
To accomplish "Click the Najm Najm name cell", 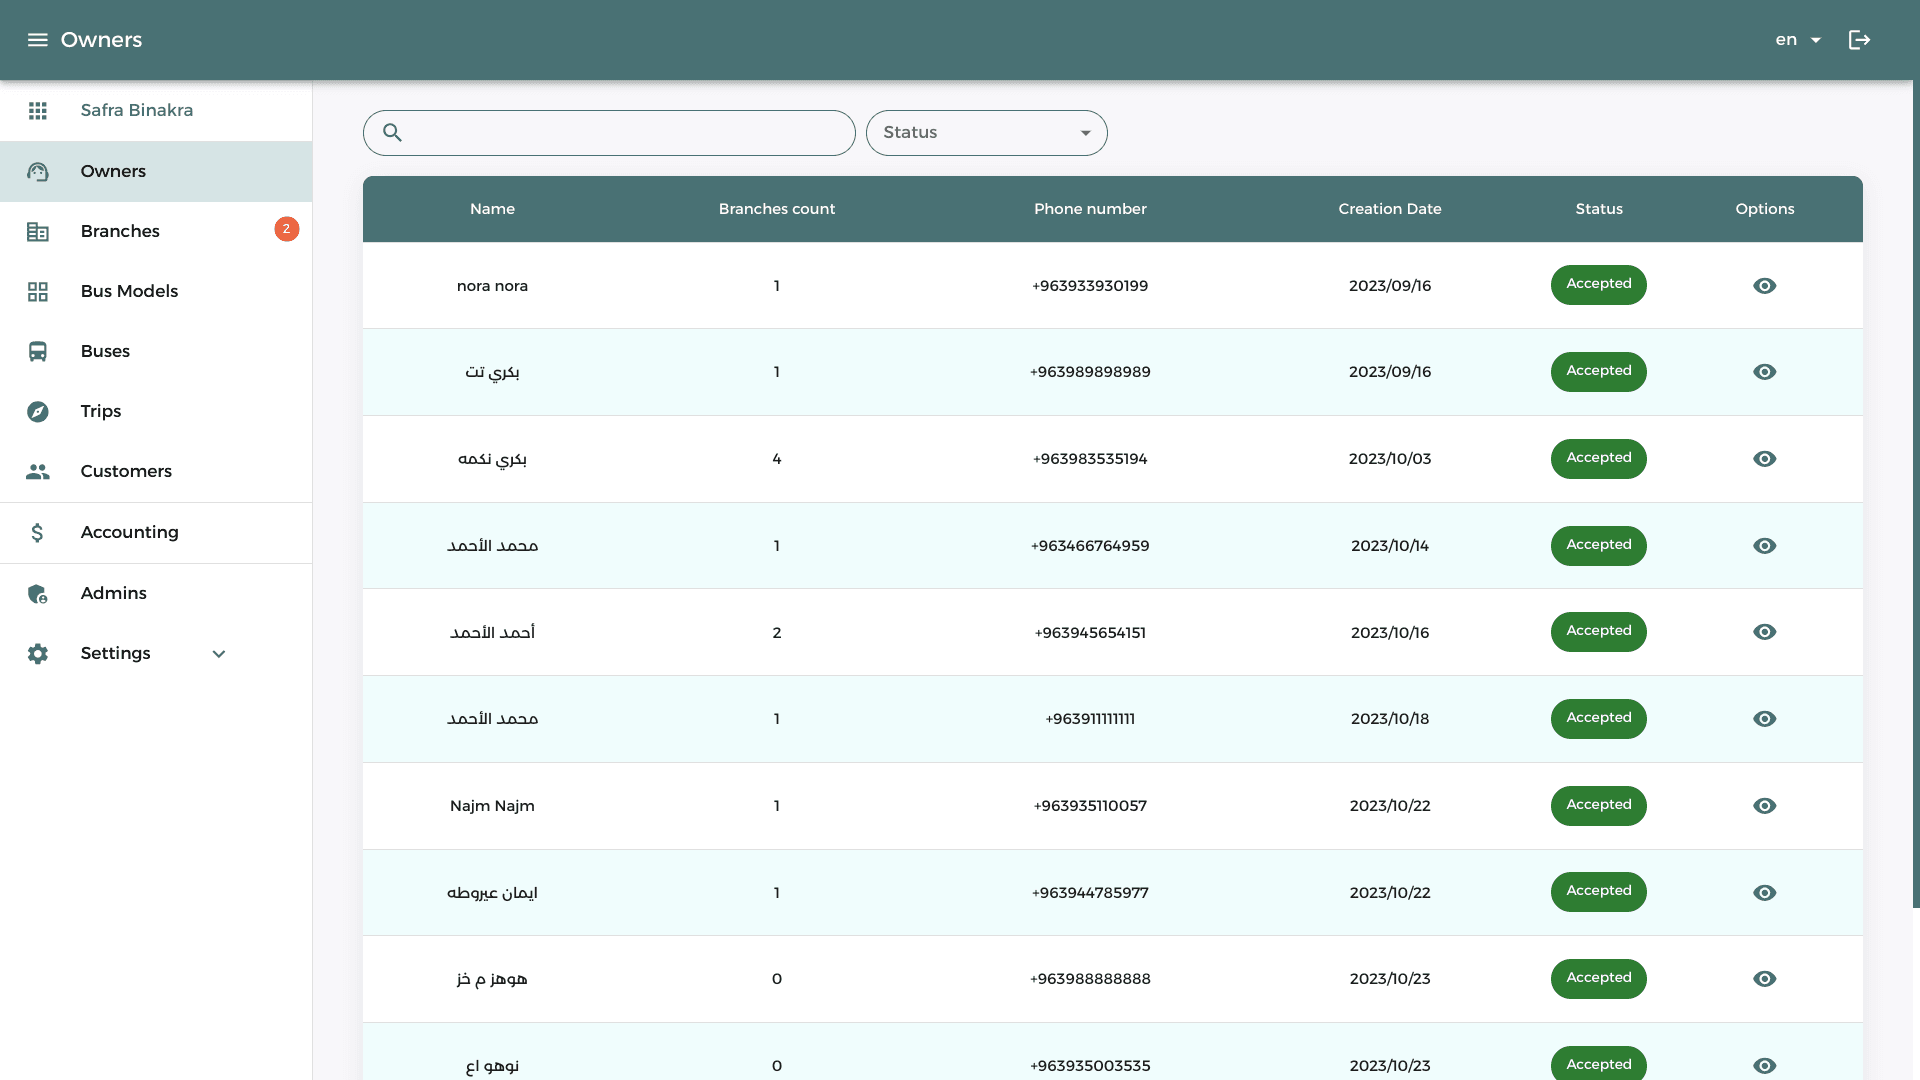I will pos(492,806).
